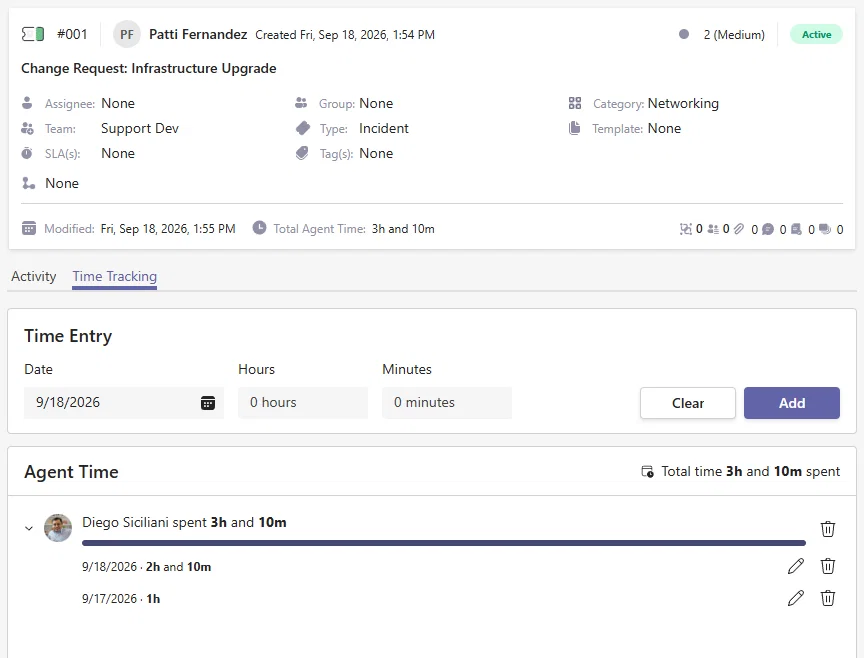Delete the 9/17/2026 1h time entry
Screen dimensions: 864x658
[828, 598]
